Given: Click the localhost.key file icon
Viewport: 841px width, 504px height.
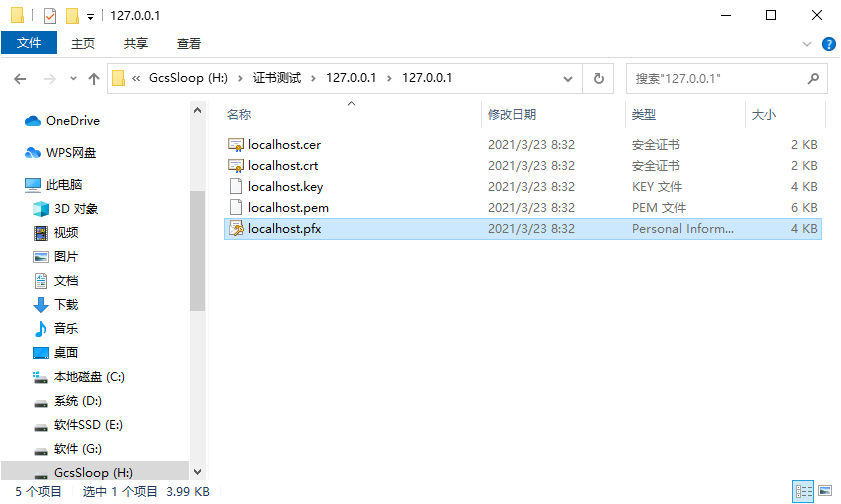Looking at the screenshot, I should click(236, 187).
